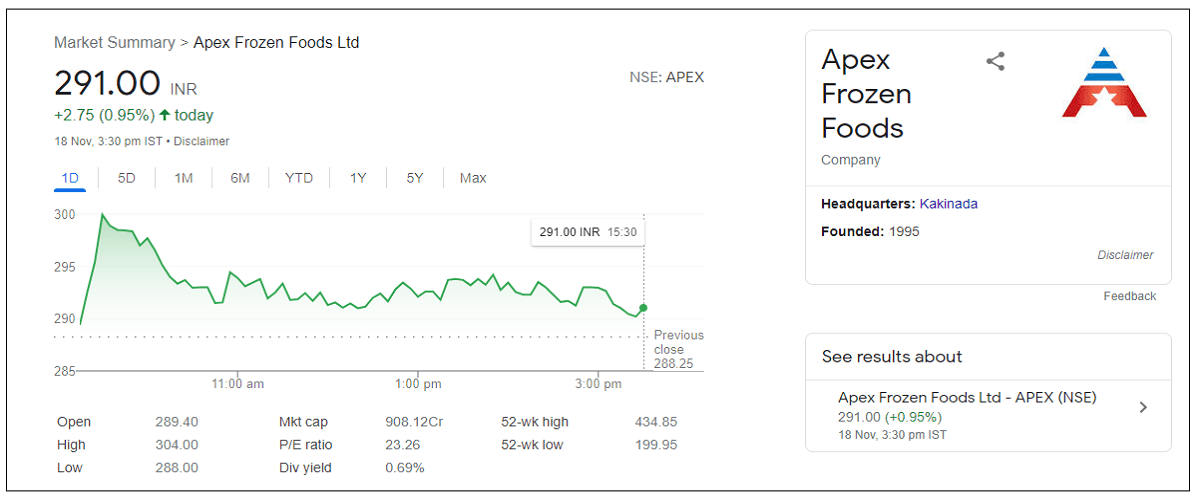Screen dimensions: 1200x500
Task: Select the Open value 289.40
Action: click(177, 422)
